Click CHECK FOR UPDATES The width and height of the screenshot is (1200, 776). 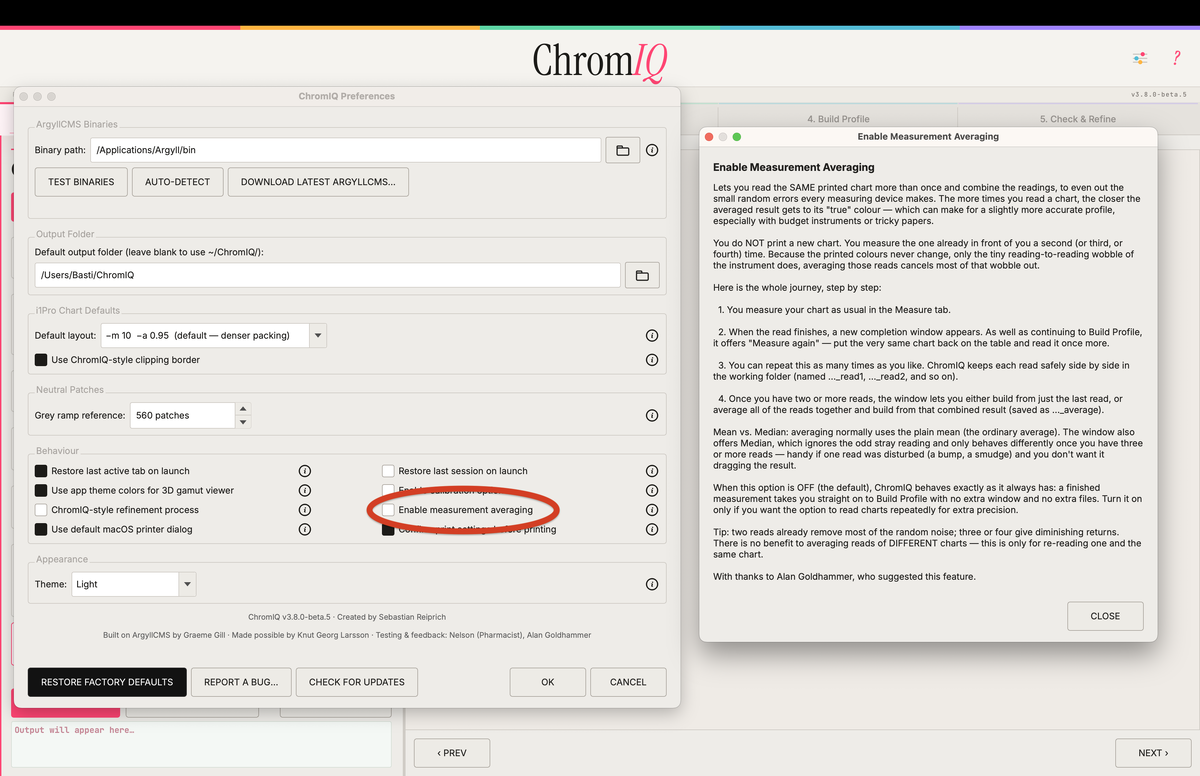[357, 682]
